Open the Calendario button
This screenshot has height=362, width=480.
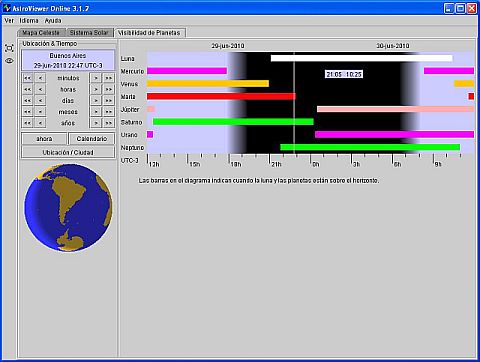[92, 139]
